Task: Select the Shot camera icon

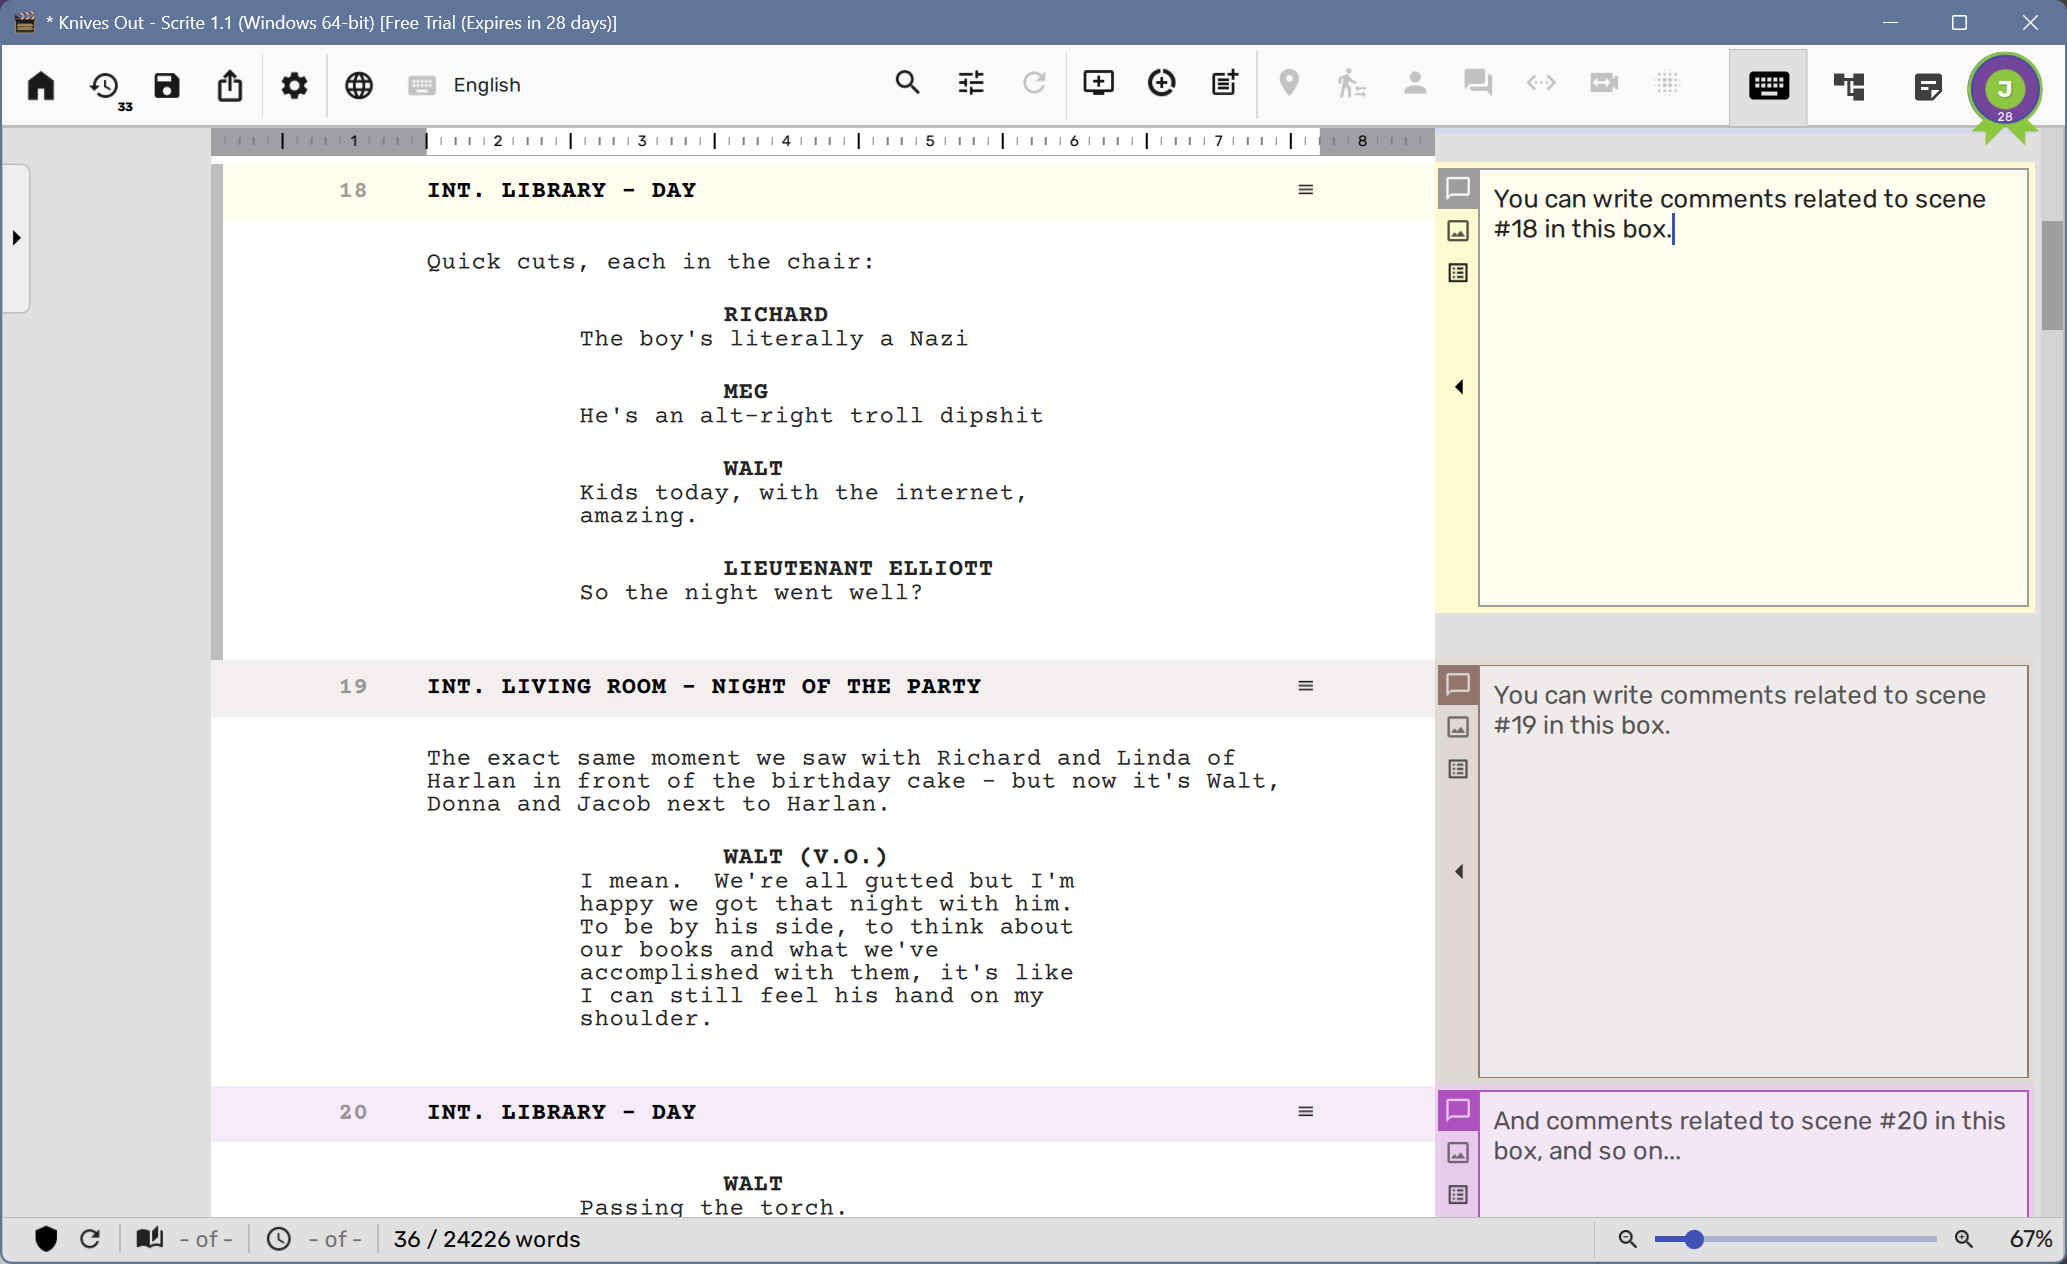Action: [1604, 82]
